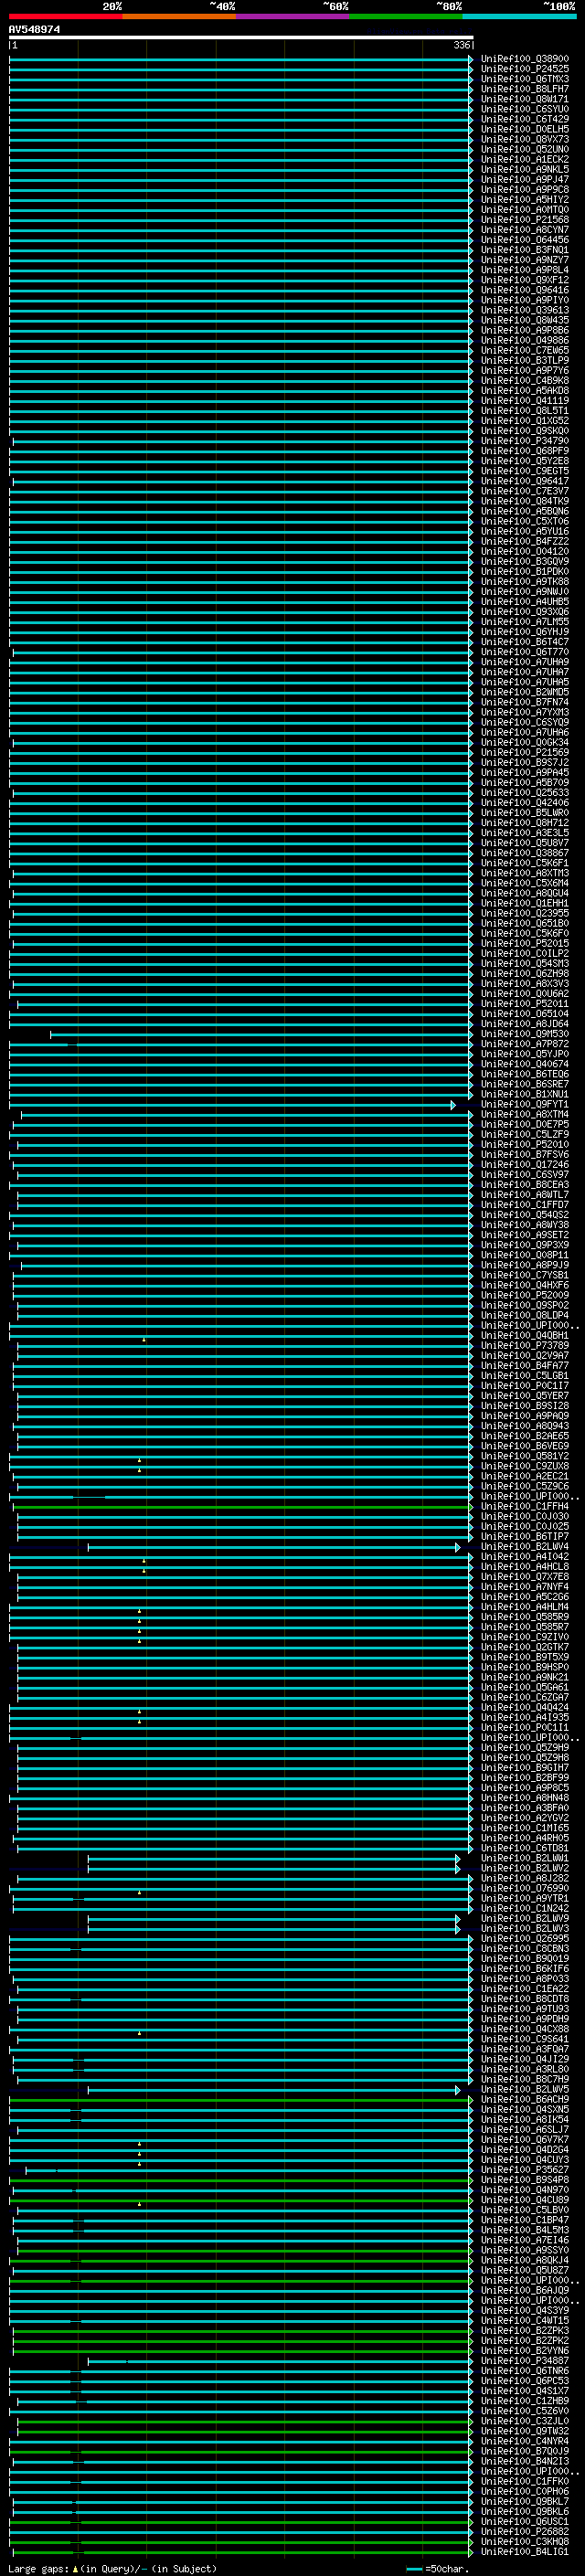The image size is (585, 2576).
Task: Select the UniRef100_Q5YER7 label
Action: [x=525, y=1396]
